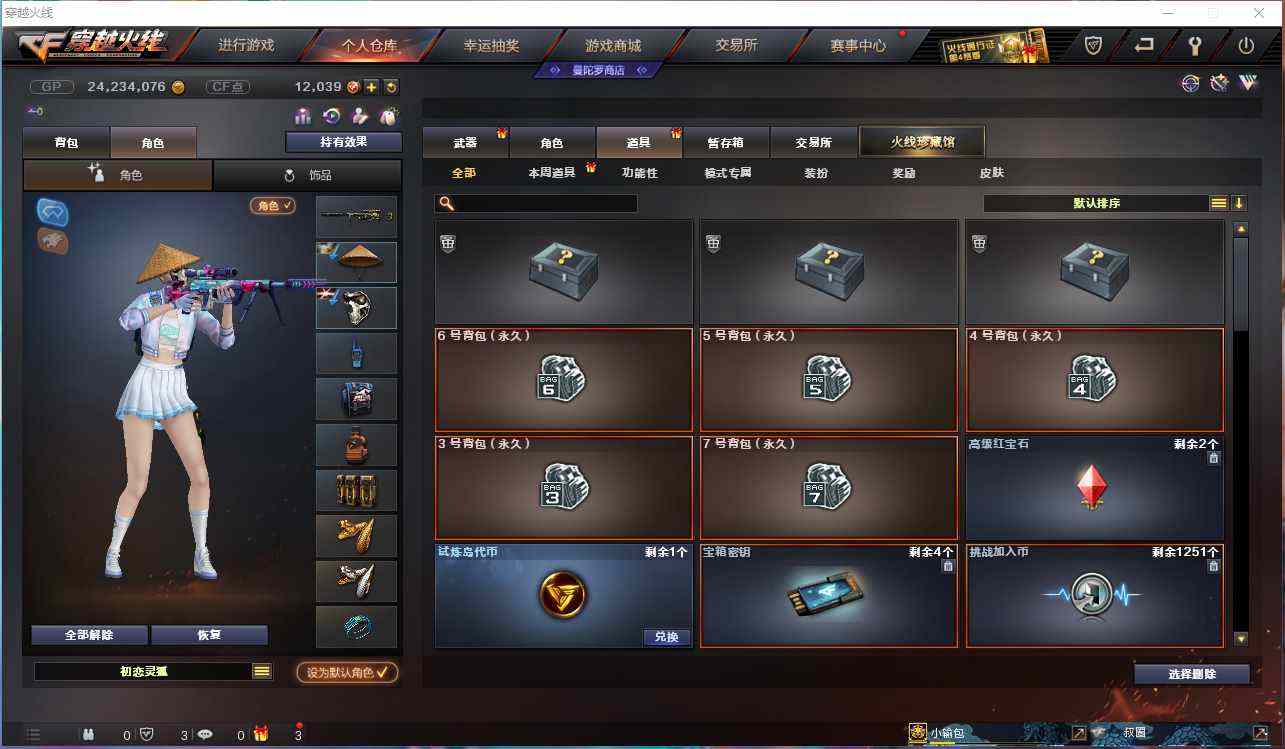The height and width of the screenshot is (749, 1285).
Task: Toggle the 角色 checkmark above character
Action: coord(273,205)
